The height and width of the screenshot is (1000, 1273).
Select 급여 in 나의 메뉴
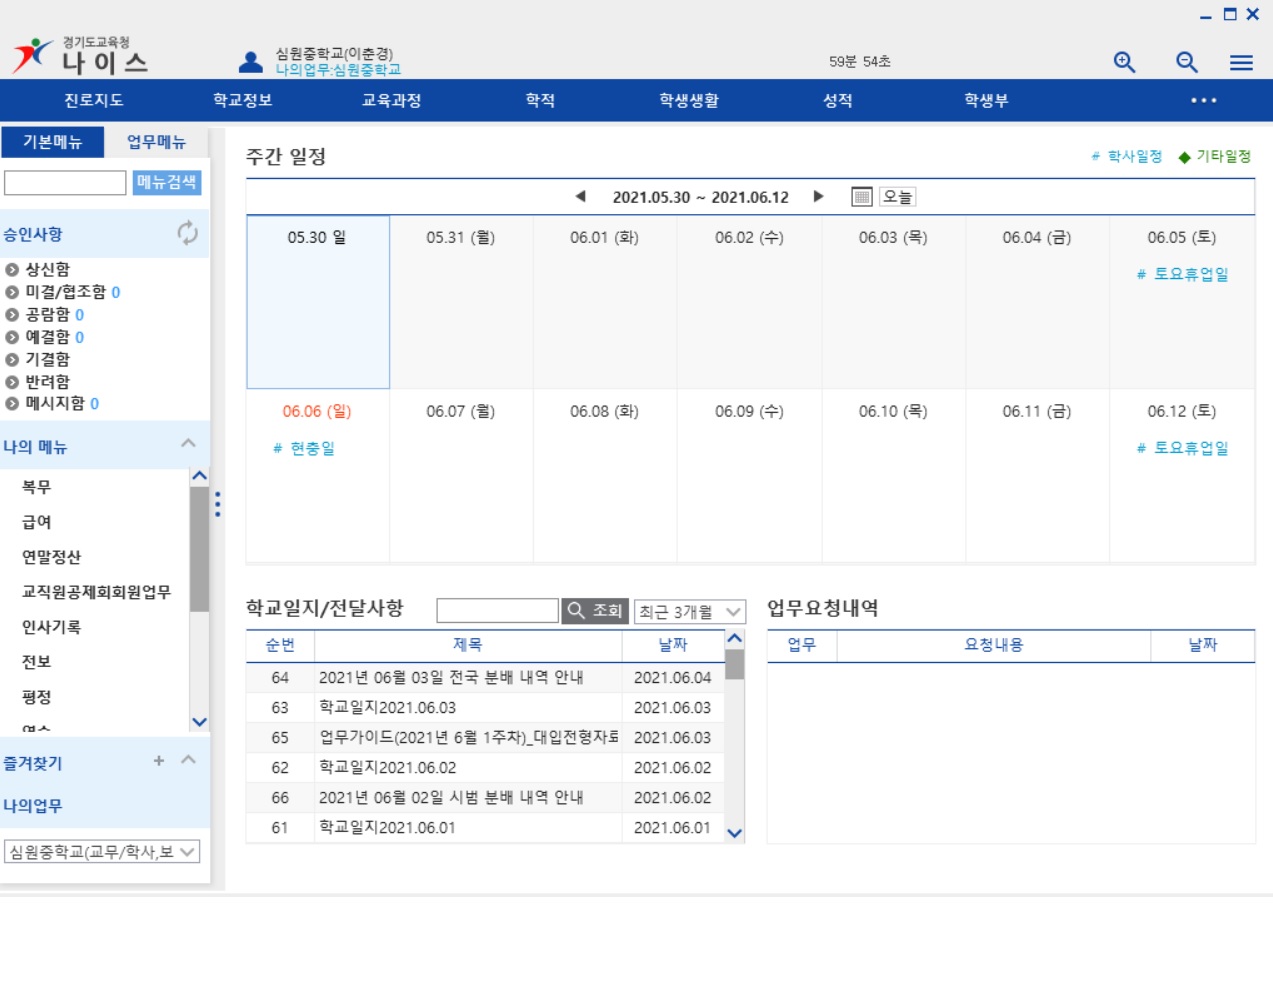tap(36, 522)
